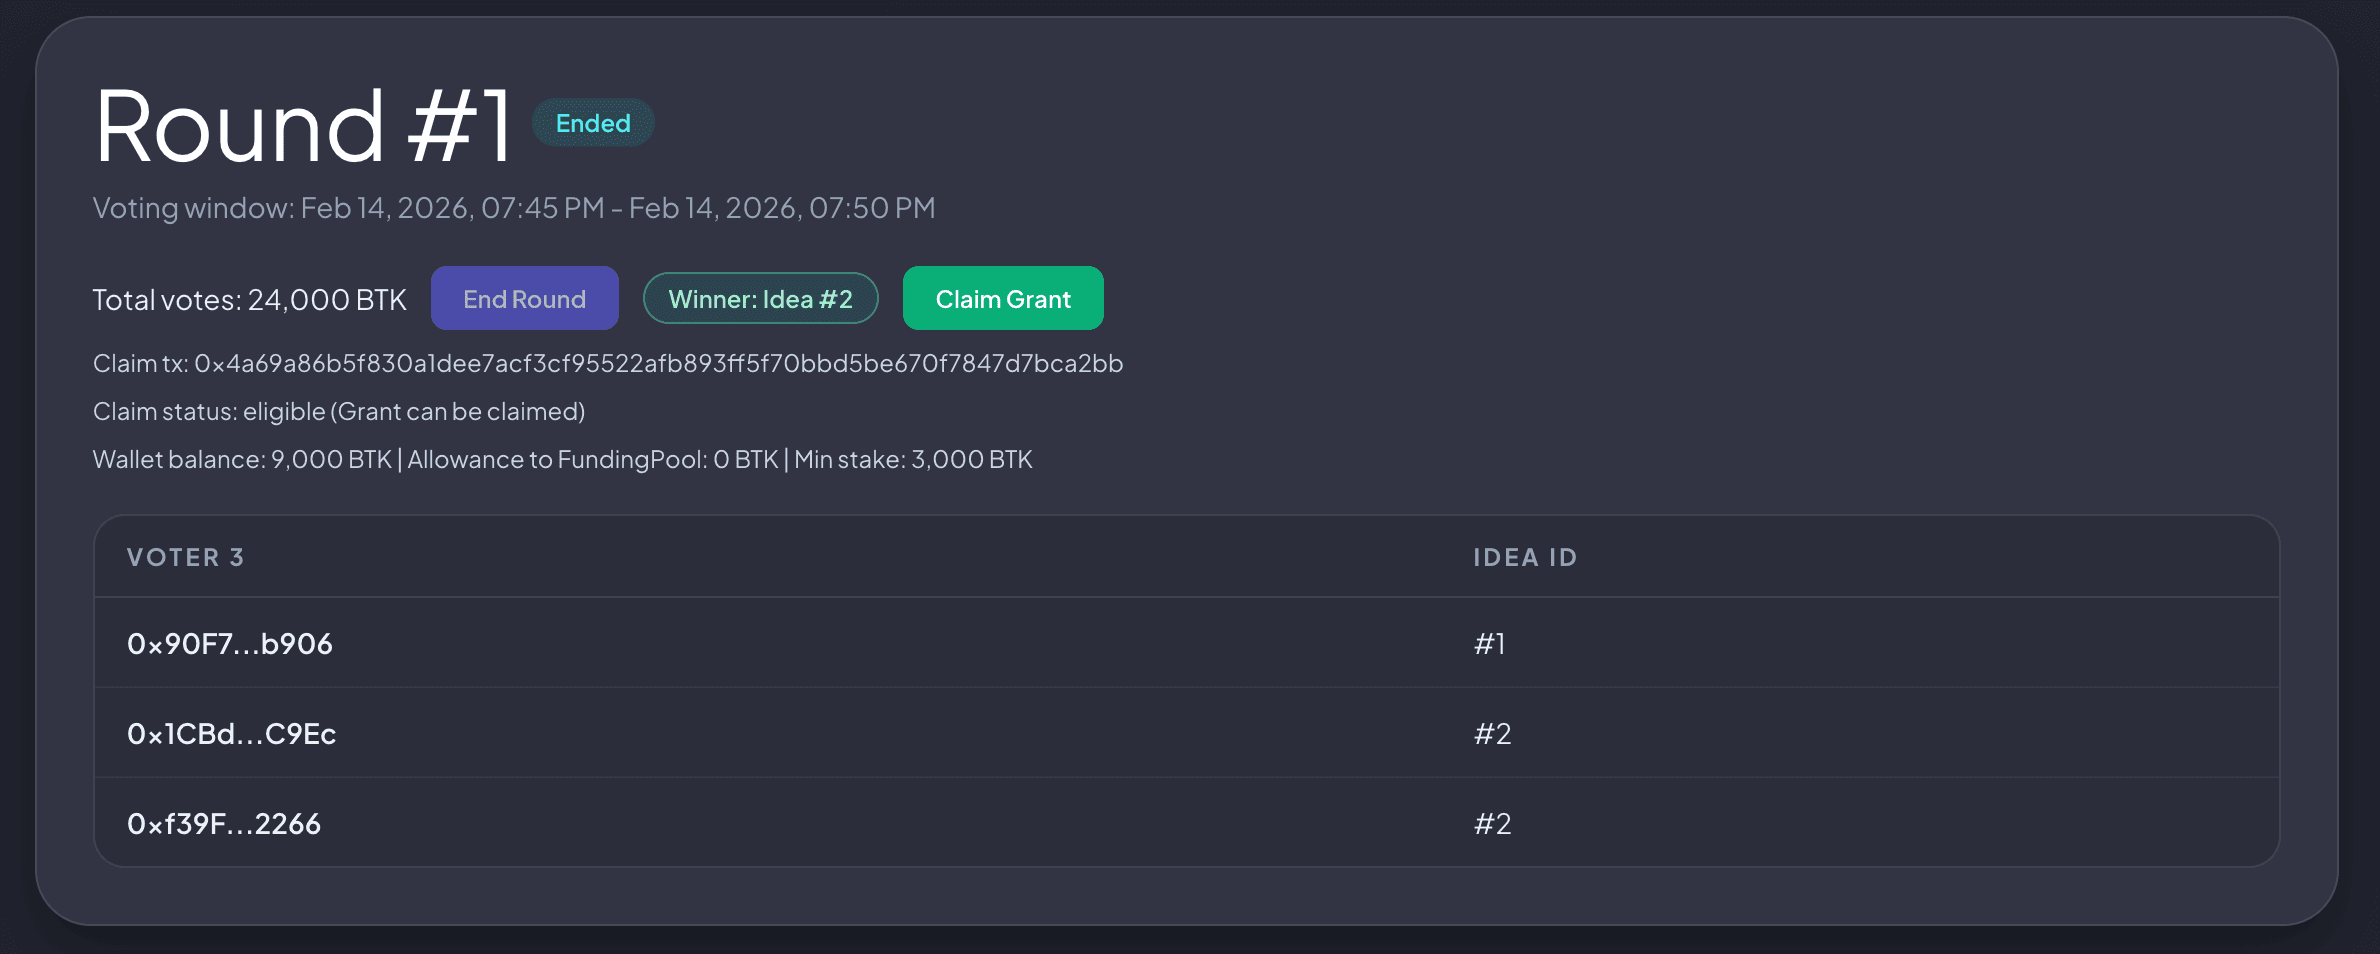Select the VOTER 3 column header

(x=185, y=557)
